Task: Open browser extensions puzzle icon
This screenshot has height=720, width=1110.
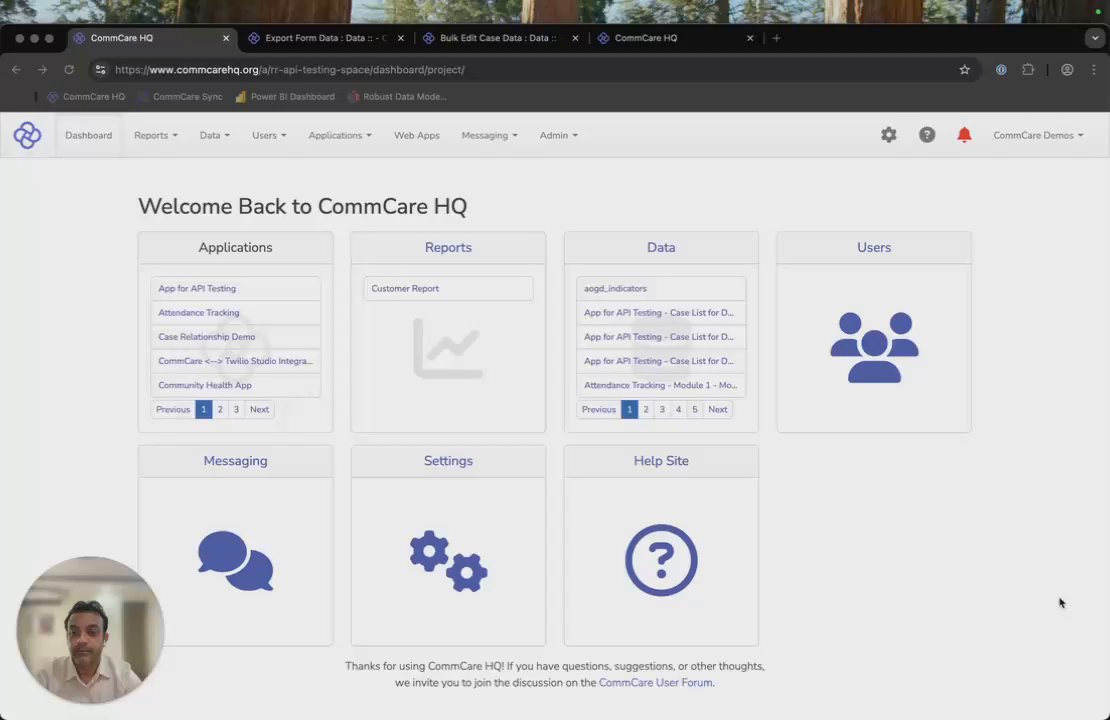Action: [1028, 69]
